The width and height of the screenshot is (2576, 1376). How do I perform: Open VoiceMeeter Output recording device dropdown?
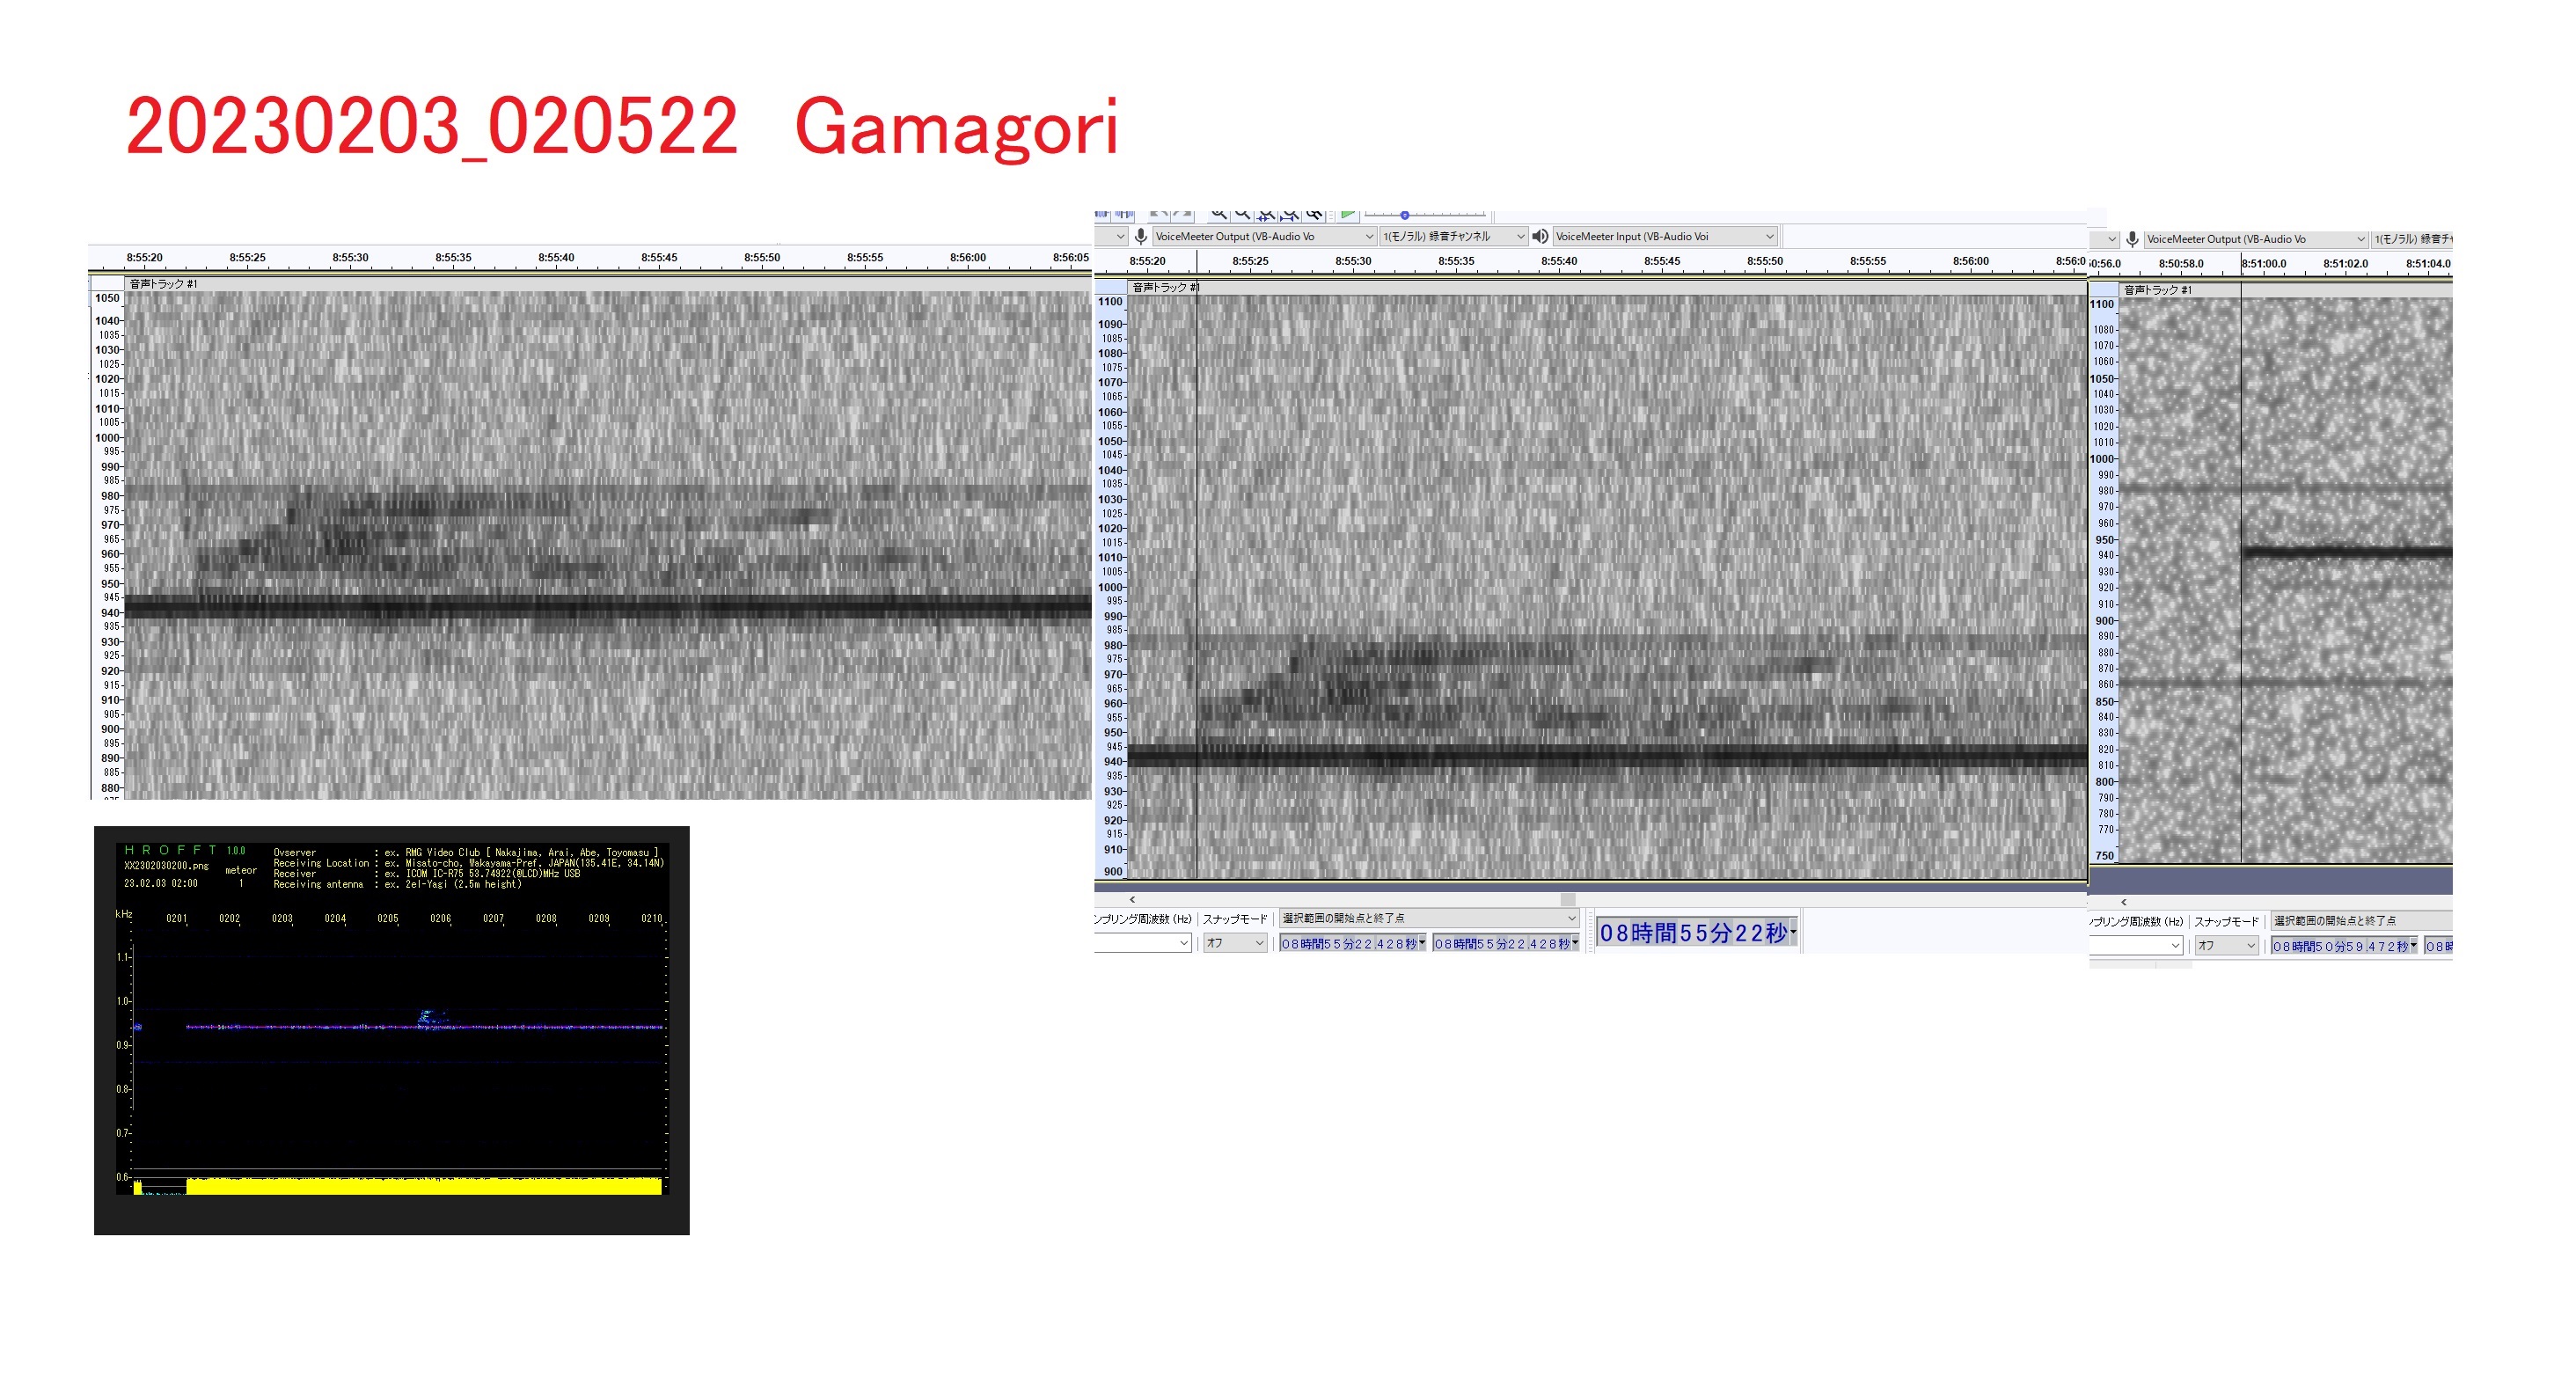1264,237
